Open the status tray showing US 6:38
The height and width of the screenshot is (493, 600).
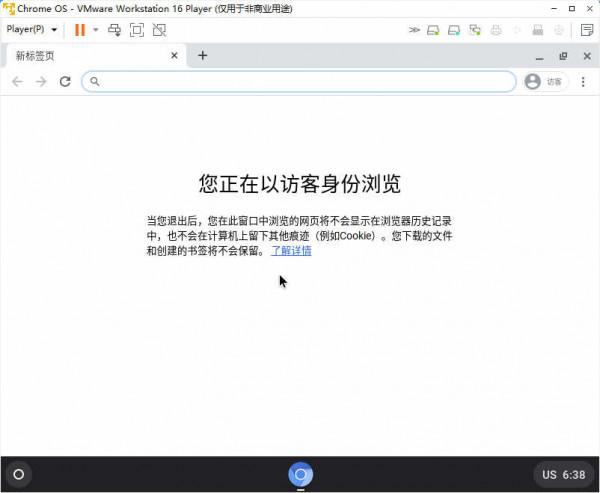[564, 475]
